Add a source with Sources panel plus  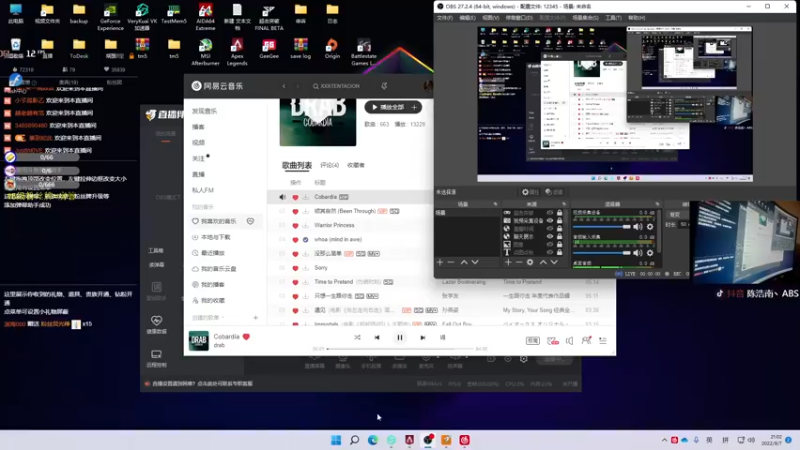pyautogui.click(x=508, y=262)
